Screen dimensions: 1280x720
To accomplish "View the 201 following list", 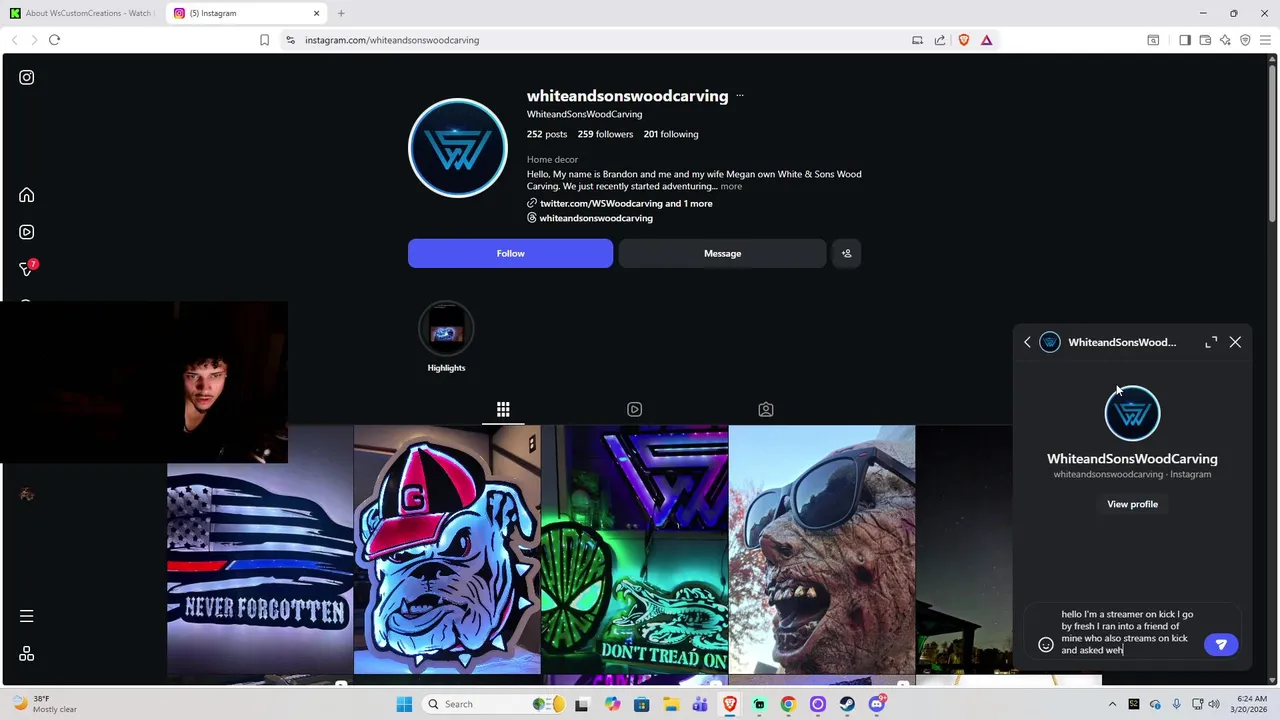I will tap(671, 134).
